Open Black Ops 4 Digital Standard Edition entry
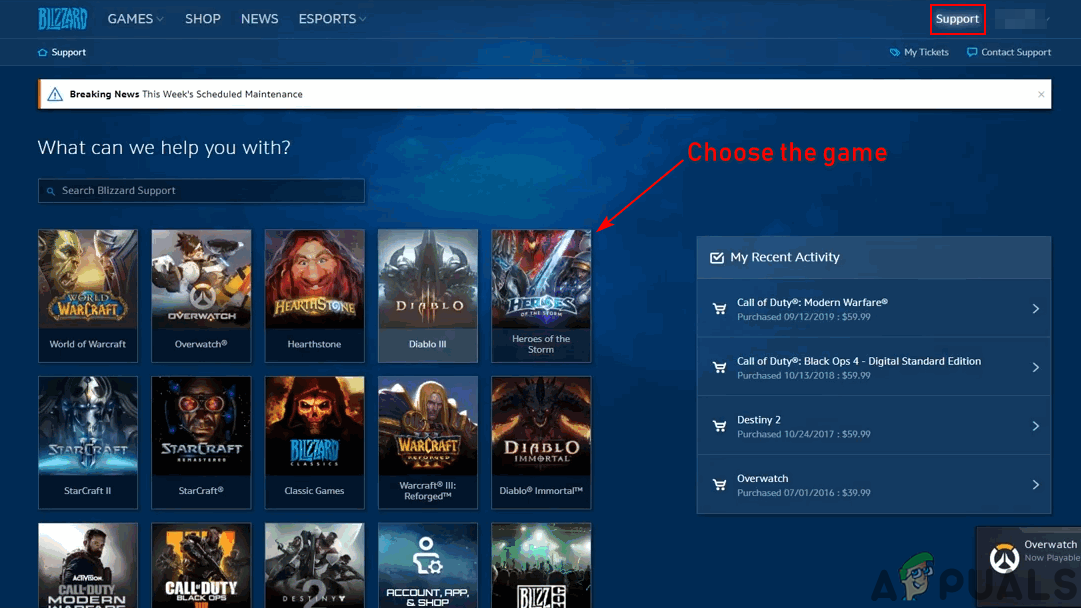Screen dimensions: 1081x608 click(x=873, y=367)
